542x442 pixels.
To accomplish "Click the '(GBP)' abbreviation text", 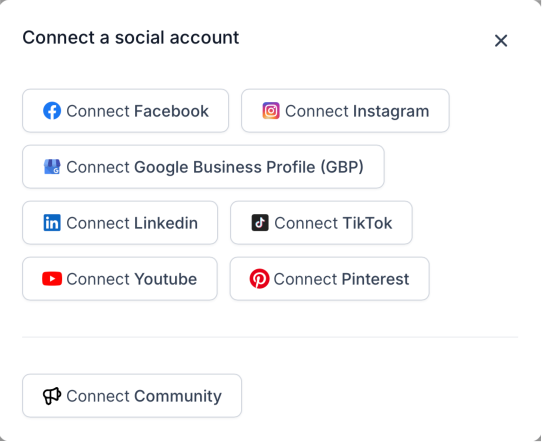I will click(x=342, y=168).
